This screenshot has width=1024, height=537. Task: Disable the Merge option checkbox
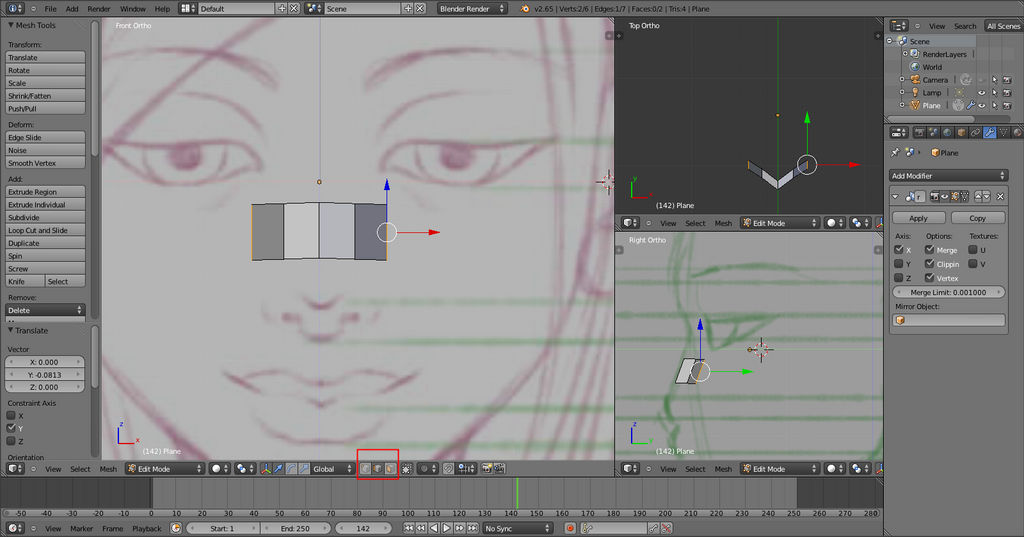[x=930, y=250]
